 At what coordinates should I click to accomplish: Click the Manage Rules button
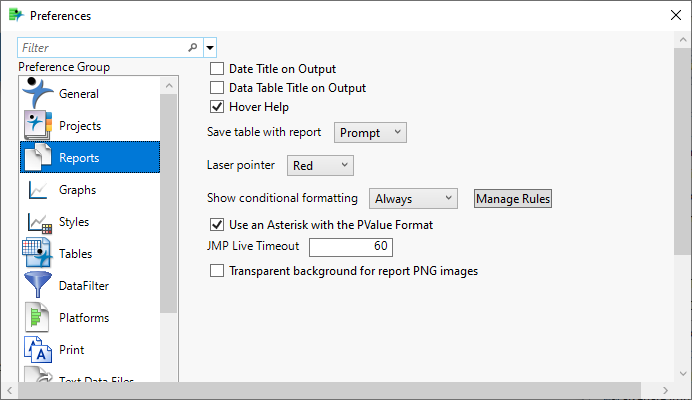tap(513, 199)
